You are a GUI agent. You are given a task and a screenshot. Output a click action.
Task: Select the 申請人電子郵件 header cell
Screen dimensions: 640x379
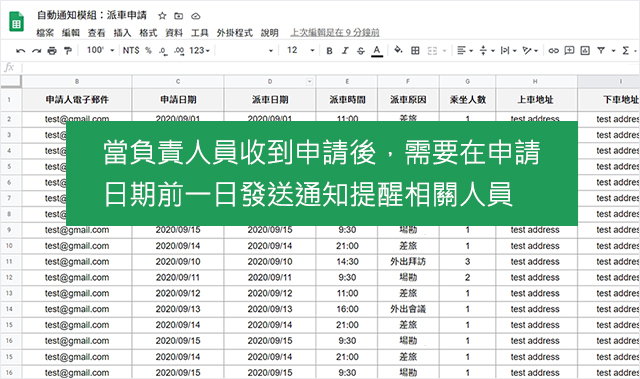tap(77, 99)
